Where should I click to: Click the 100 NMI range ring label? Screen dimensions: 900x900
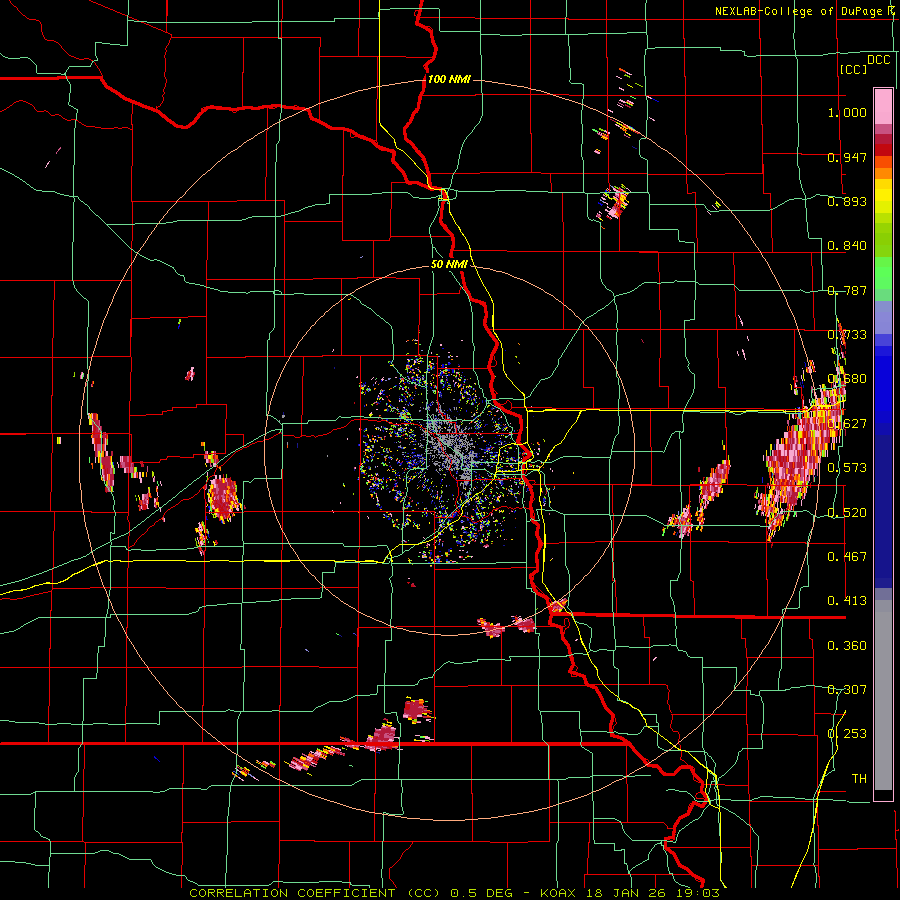tap(449, 79)
